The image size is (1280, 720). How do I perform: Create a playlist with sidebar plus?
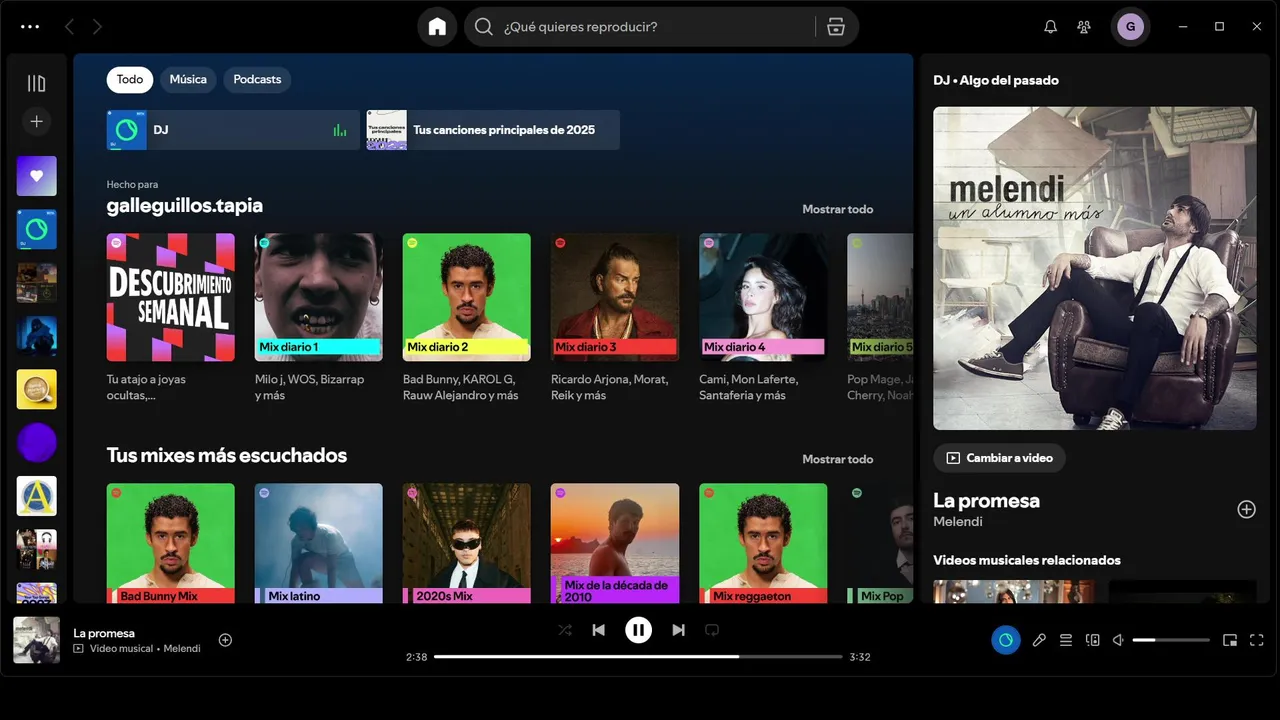click(37, 121)
